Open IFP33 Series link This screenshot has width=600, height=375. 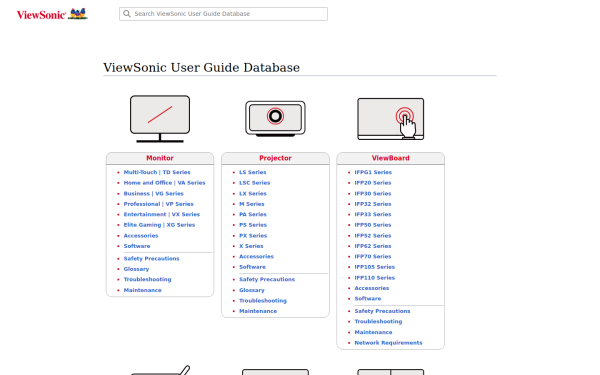tap(373, 214)
